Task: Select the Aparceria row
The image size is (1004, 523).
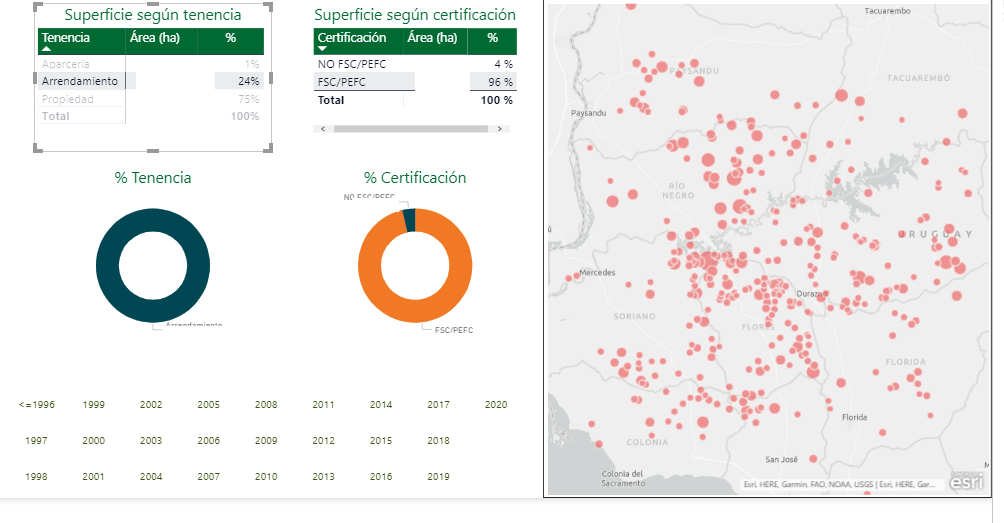Action: [150, 64]
